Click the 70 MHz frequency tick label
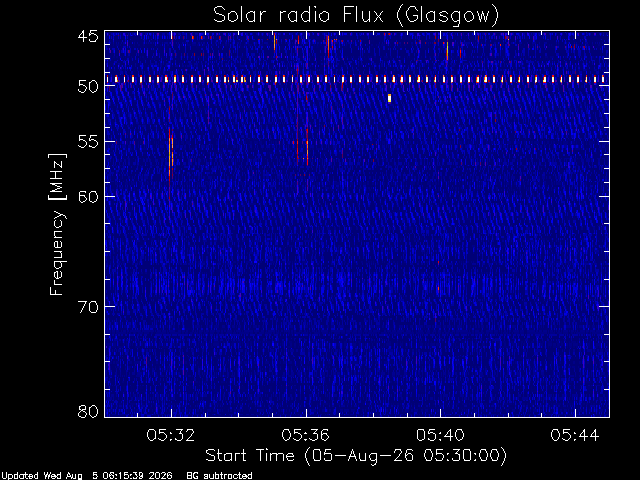The width and height of the screenshot is (640, 480). [88, 306]
